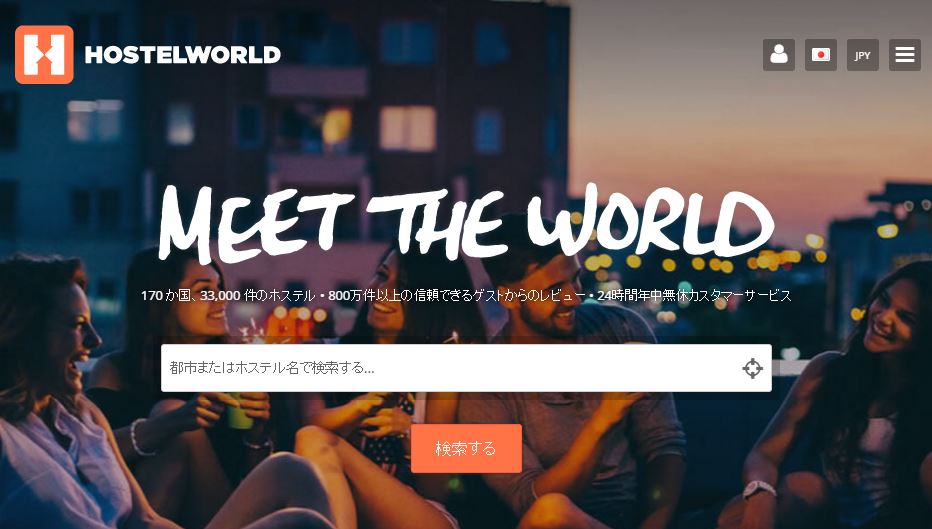Open the Japan flag language selector
The width and height of the screenshot is (932, 529).
coord(821,55)
